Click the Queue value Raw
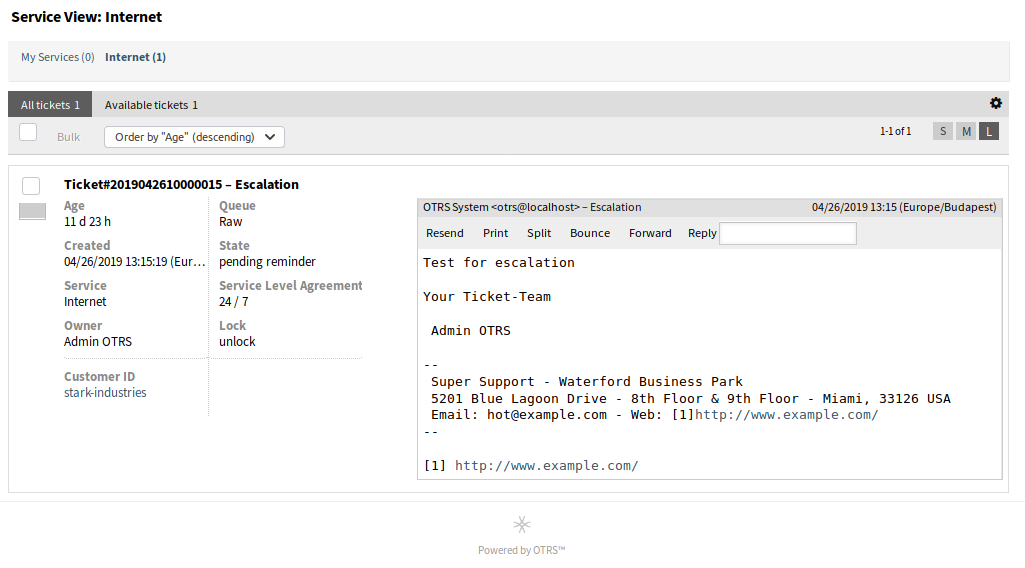The width and height of the screenshot is (1025, 568). pos(231,222)
